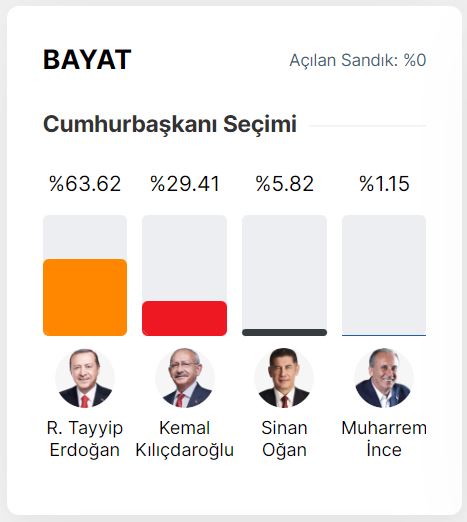The width and height of the screenshot is (467, 522).
Task: Click the R. Tayyip Erdoğan name label
Action: 85,439
